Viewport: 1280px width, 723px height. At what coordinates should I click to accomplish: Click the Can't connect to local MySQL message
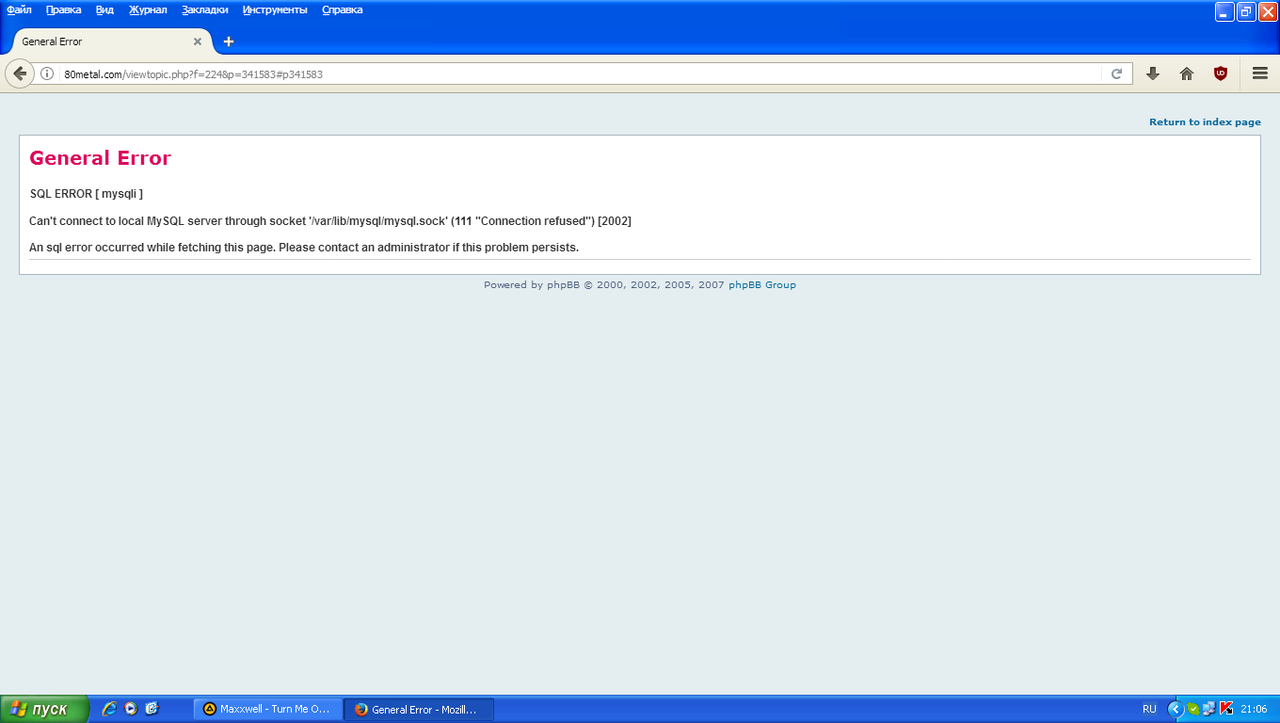(330, 221)
